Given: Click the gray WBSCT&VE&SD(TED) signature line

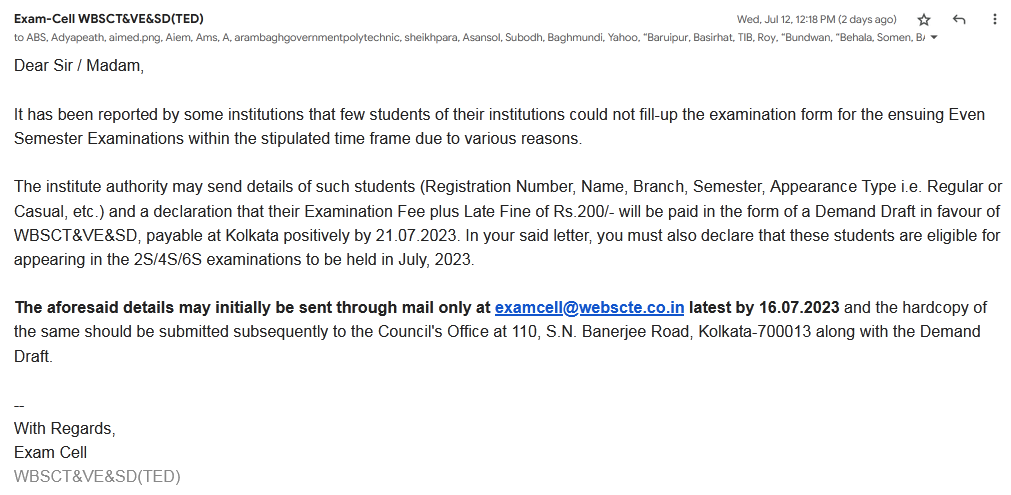Looking at the screenshot, I should coord(97,476).
